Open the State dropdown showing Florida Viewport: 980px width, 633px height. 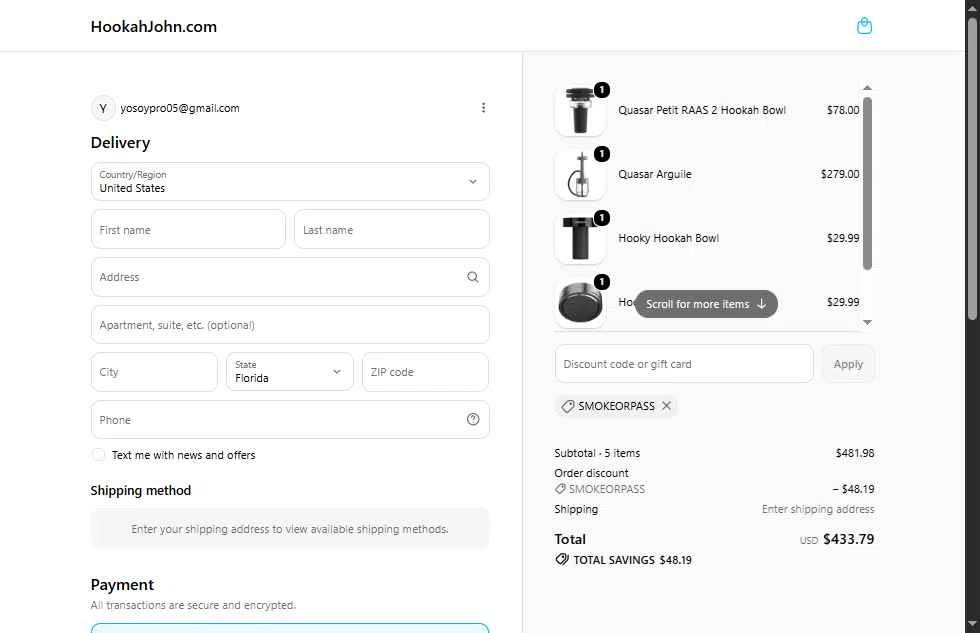290,372
